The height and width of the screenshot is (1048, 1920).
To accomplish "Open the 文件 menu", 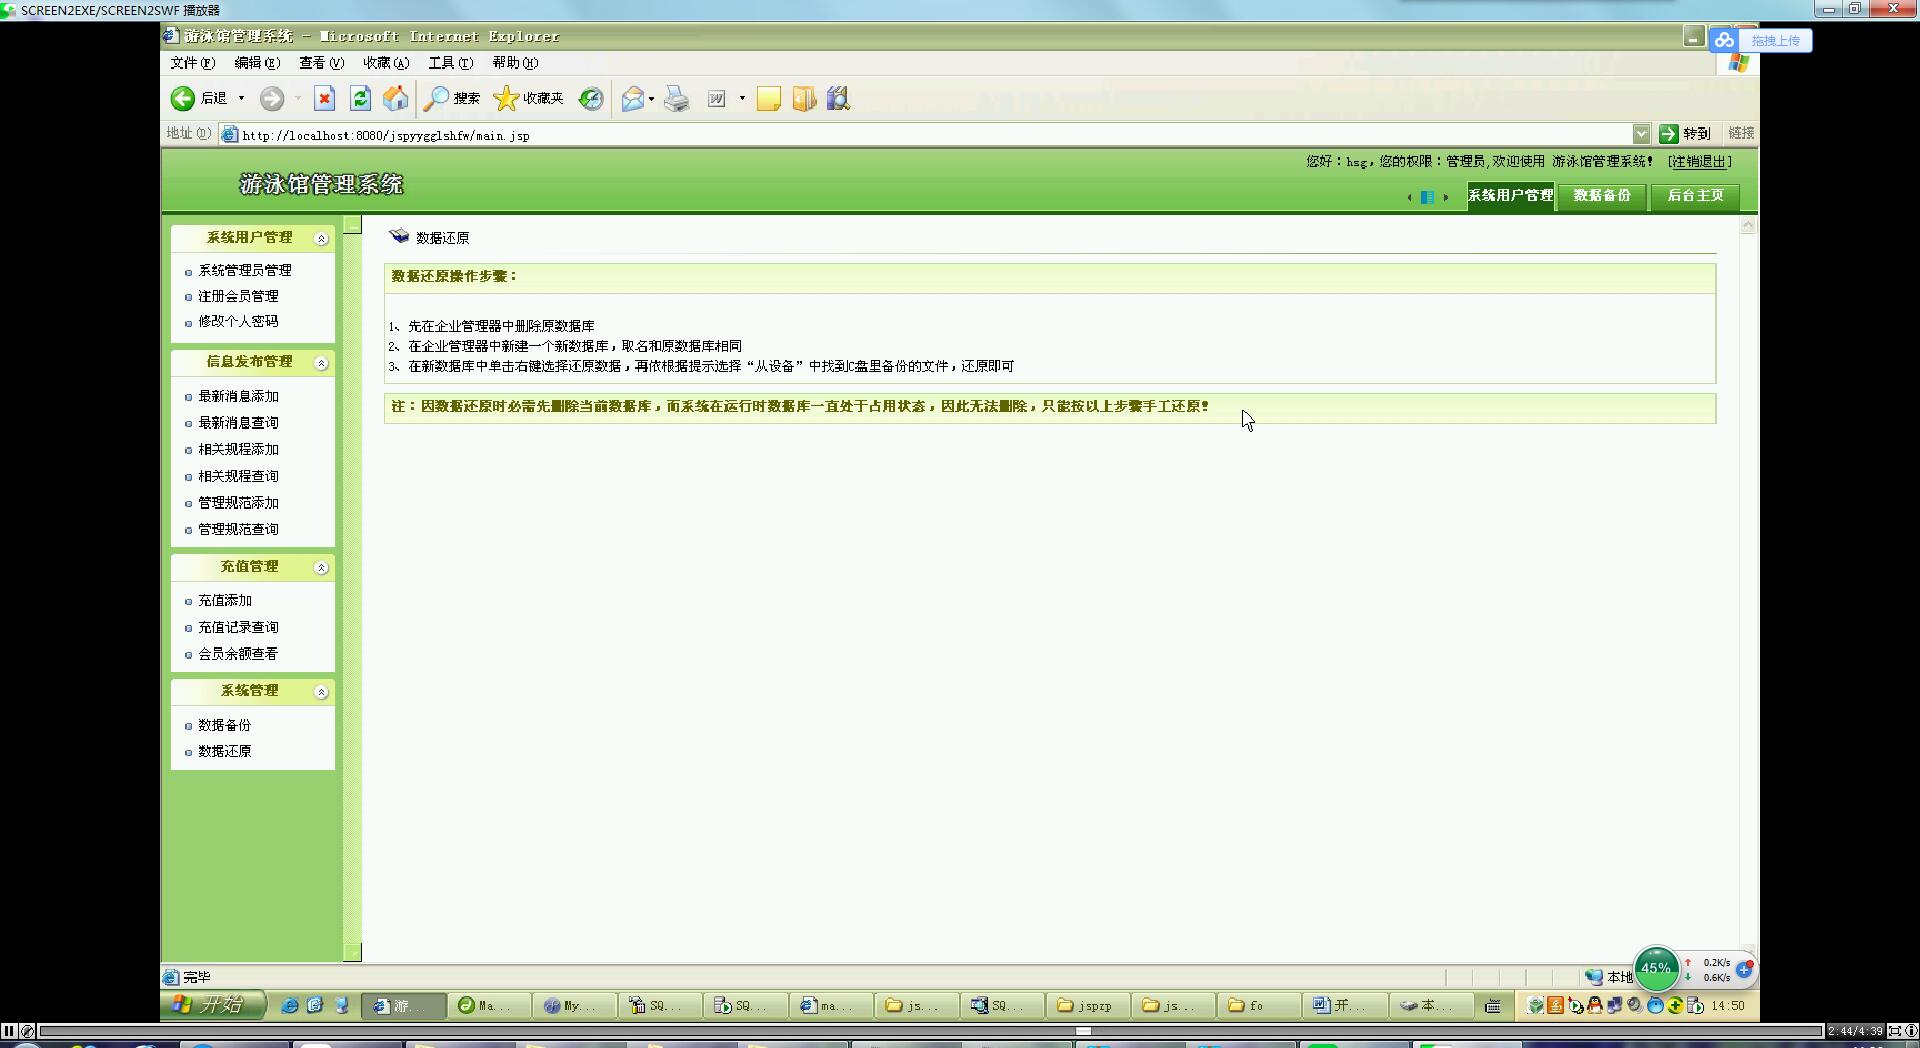I will click(x=192, y=62).
